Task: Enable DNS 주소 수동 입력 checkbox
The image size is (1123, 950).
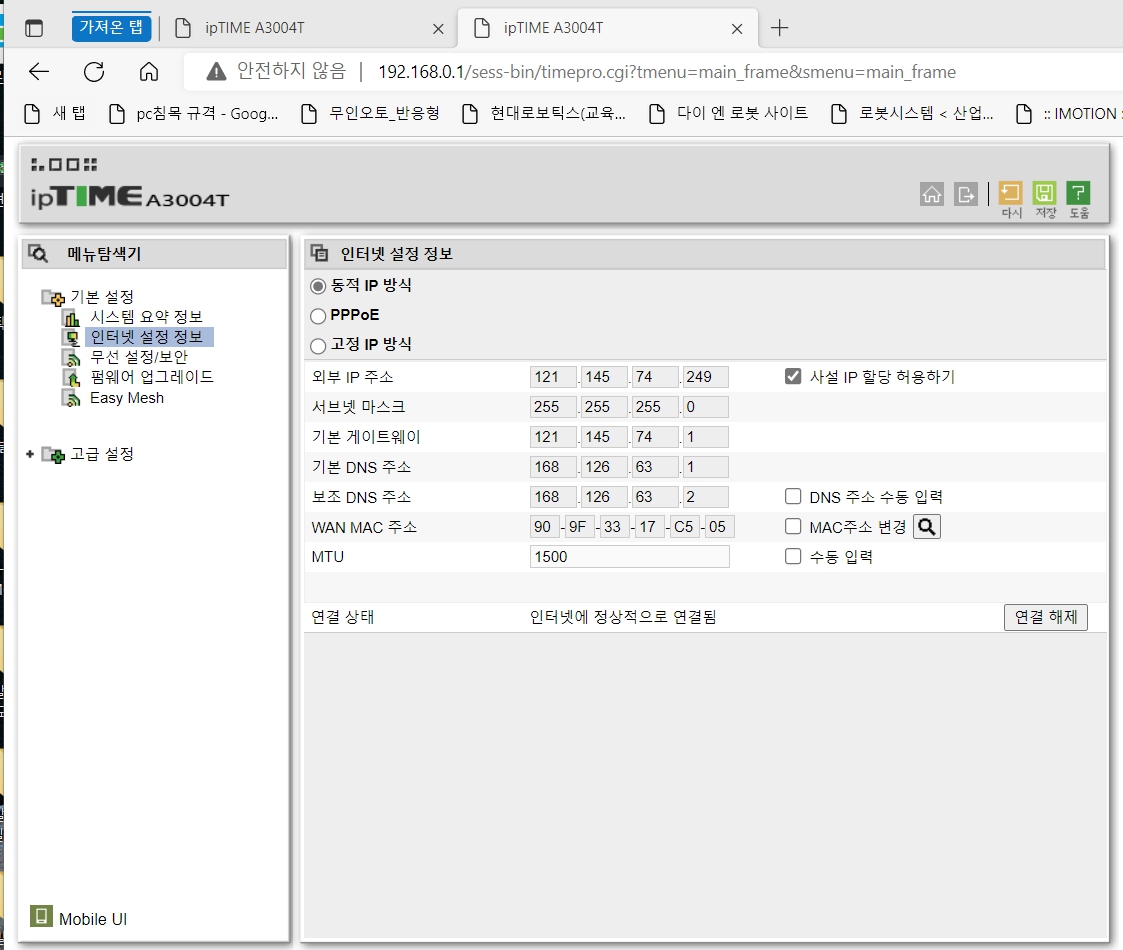Action: click(793, 496)
